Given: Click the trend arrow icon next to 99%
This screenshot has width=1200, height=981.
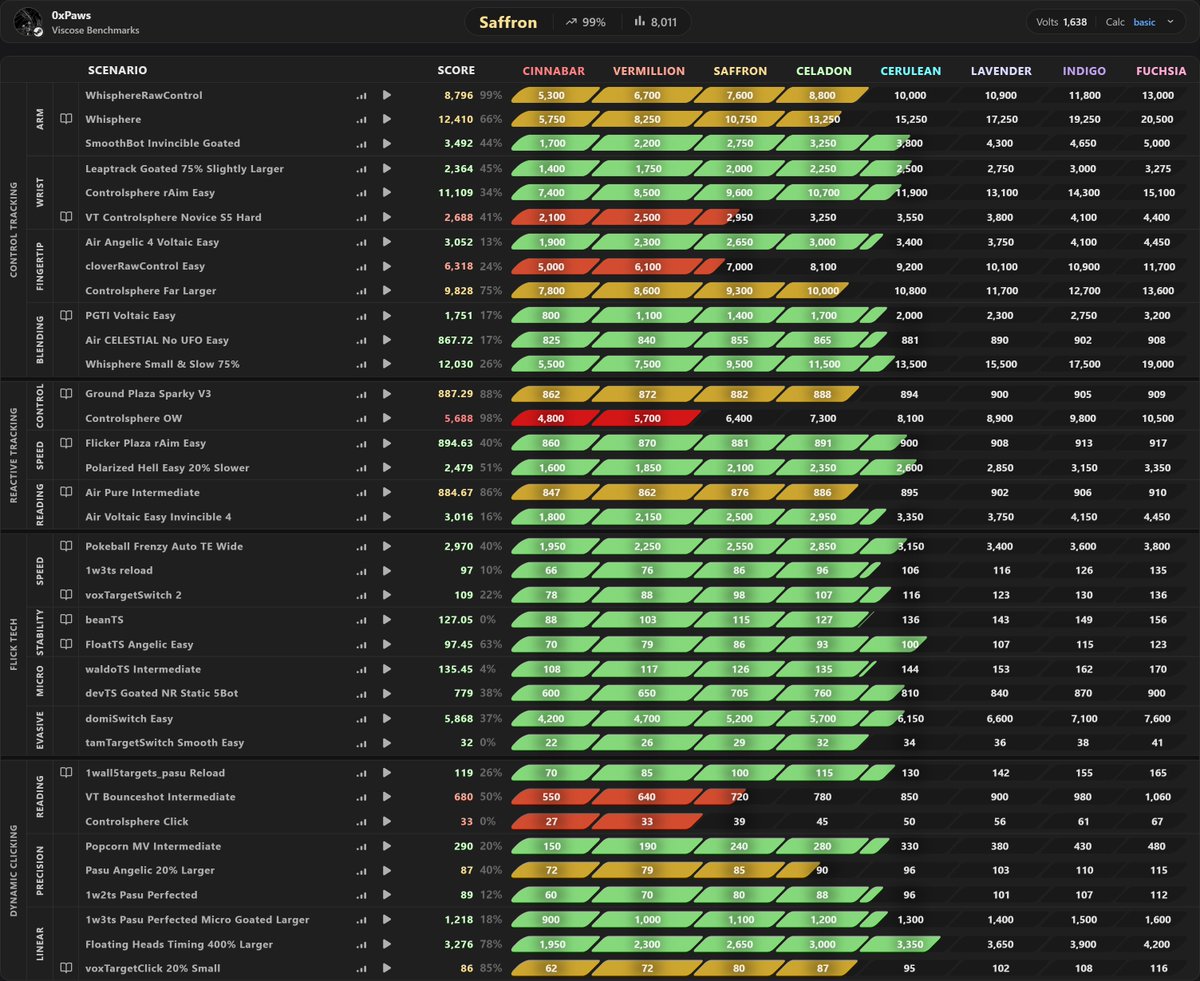Looking at the screenshot, I should point(573,22).
